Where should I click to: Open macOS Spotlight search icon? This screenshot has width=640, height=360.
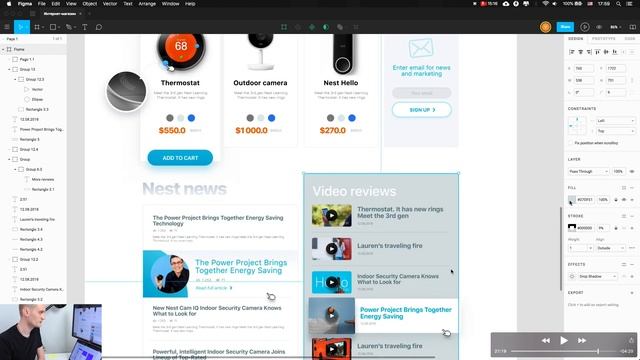tap(619, 4)
